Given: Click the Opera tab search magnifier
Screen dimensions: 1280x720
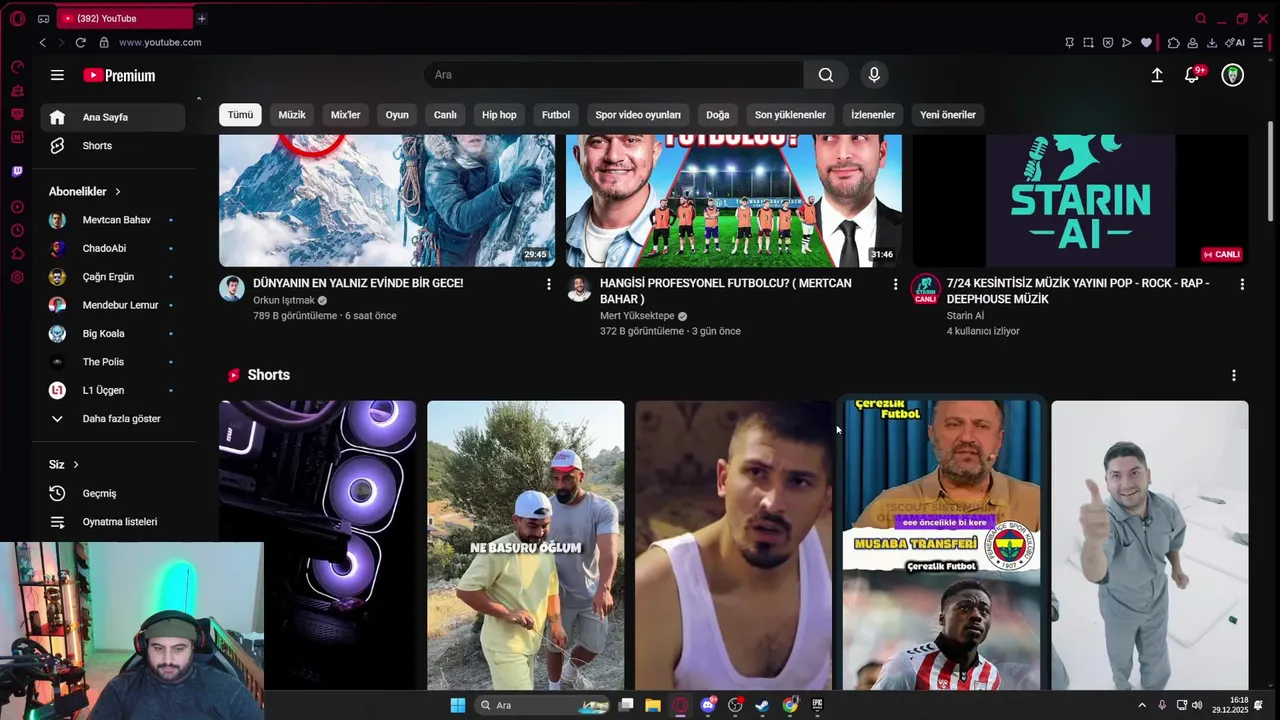Looking at the screenshot, I should tap(1201, 18).
